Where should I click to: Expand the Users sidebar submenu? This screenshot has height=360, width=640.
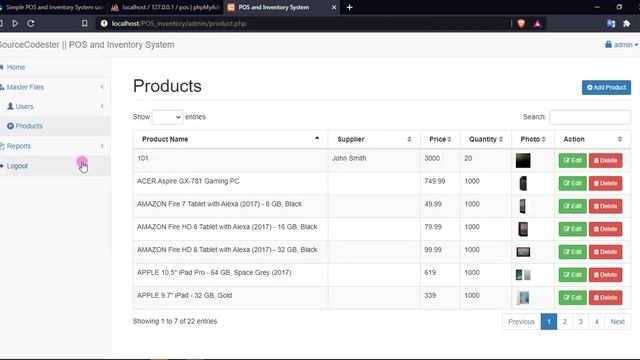(x=55, y=107)
